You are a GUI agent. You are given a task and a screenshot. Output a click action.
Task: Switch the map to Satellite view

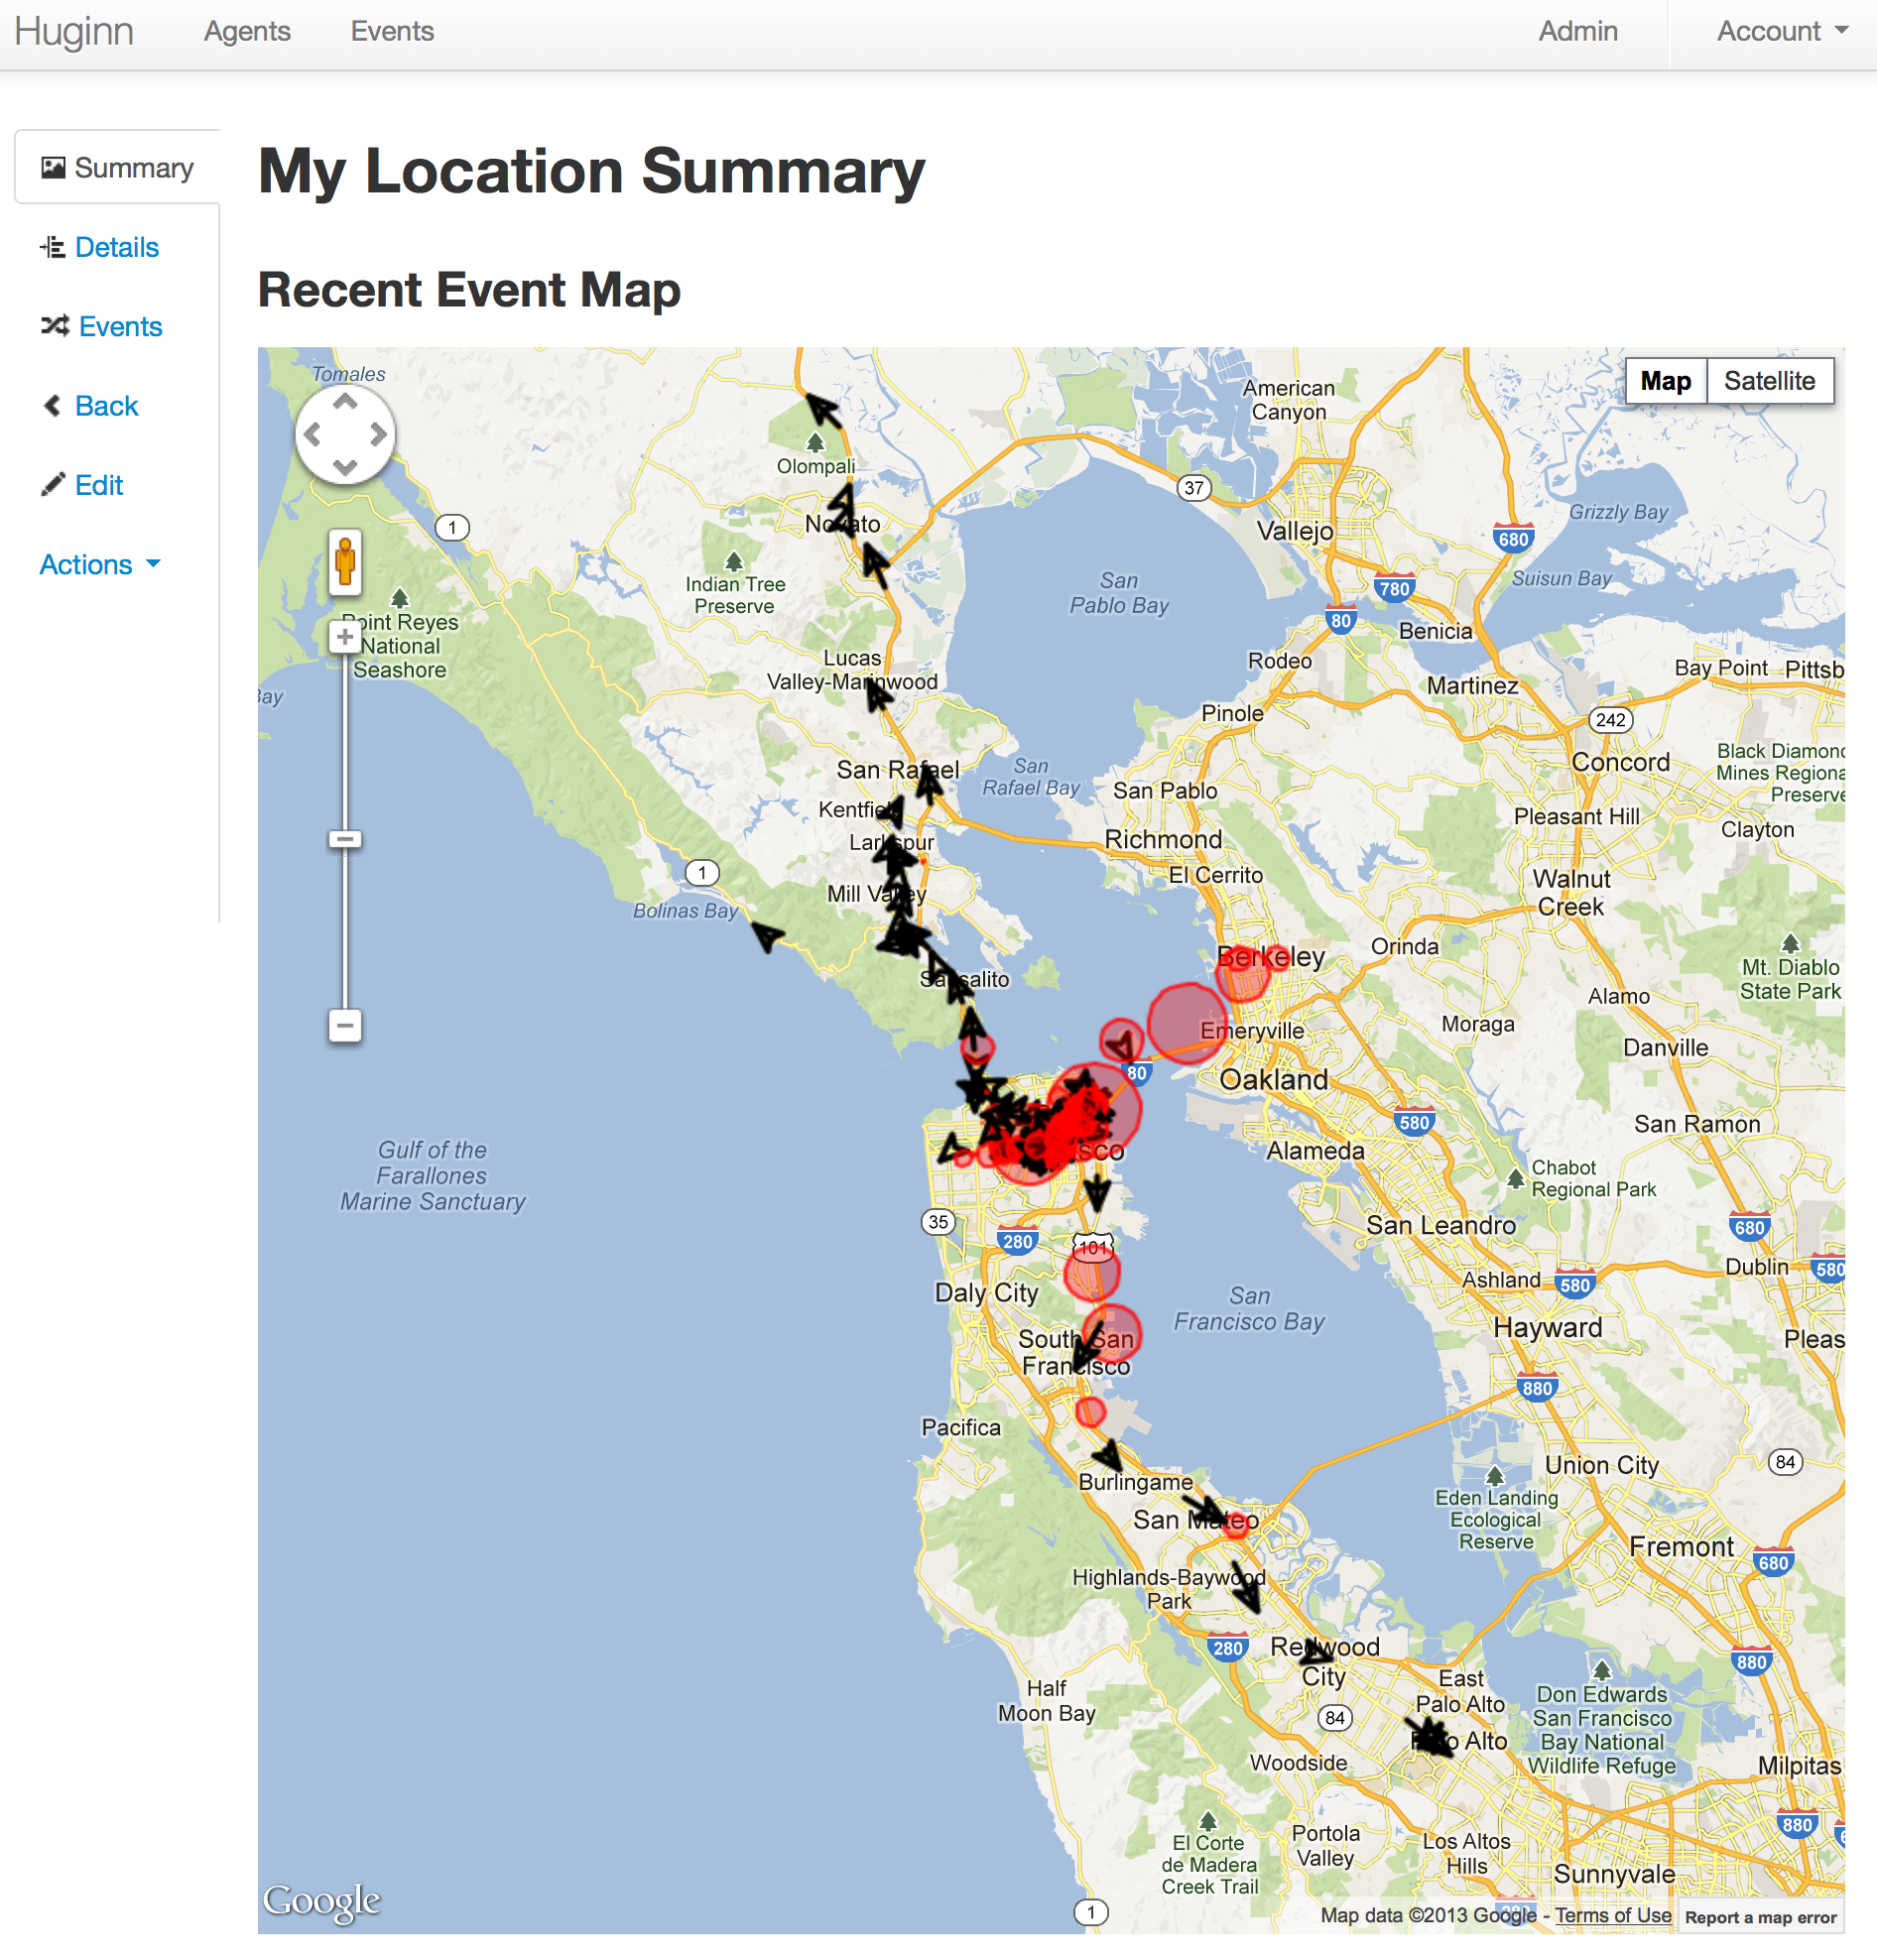(x=1769, y=381)
